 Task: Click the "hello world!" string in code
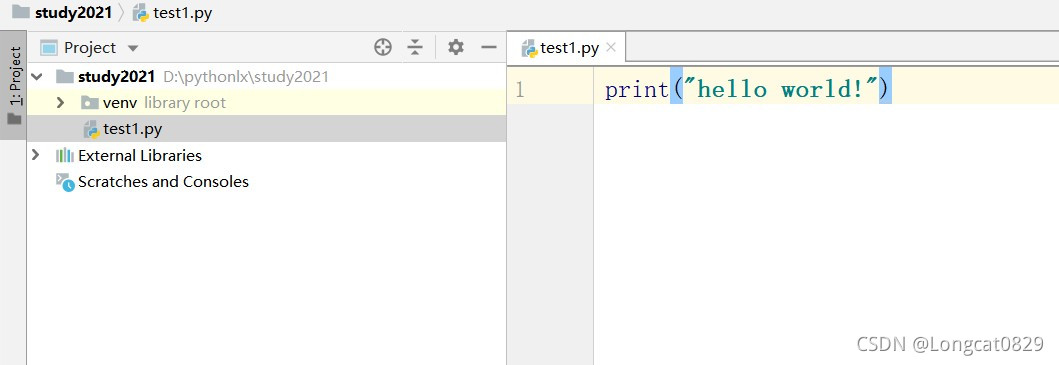[780, 89]
